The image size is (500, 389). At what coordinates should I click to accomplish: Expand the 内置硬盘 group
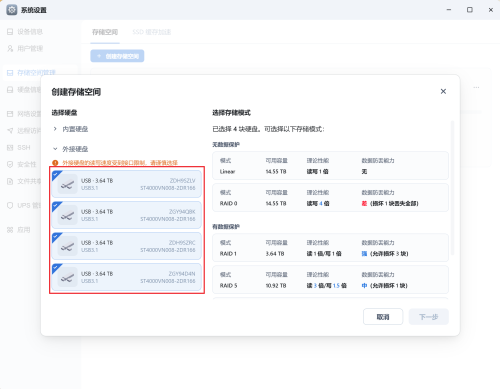pos(70,129)
